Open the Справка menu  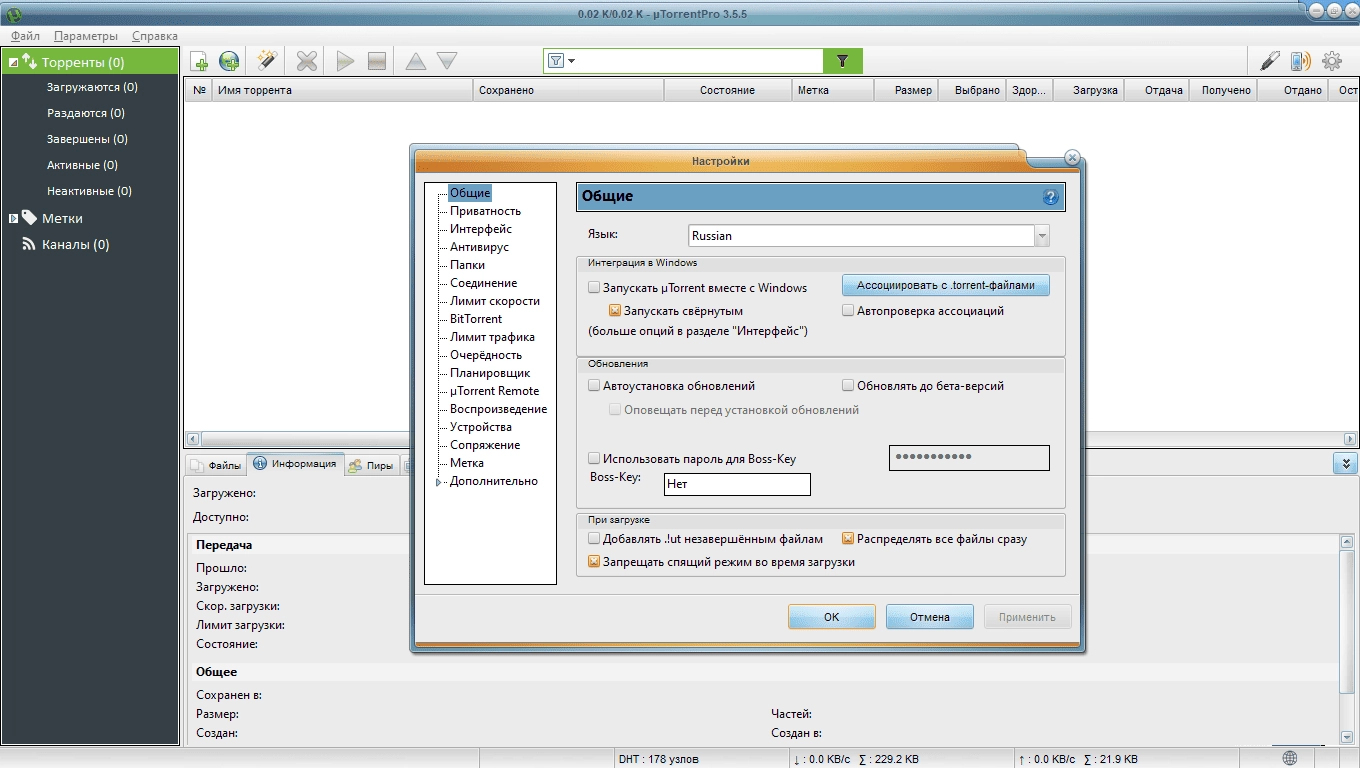click(x=155, y=36)
